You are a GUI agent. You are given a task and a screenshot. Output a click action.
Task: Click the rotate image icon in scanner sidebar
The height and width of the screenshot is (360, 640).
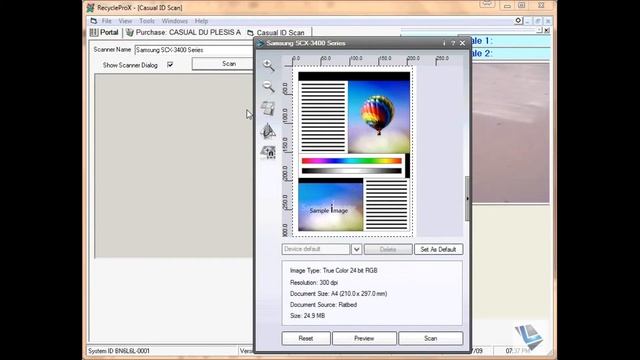(268, 108)
